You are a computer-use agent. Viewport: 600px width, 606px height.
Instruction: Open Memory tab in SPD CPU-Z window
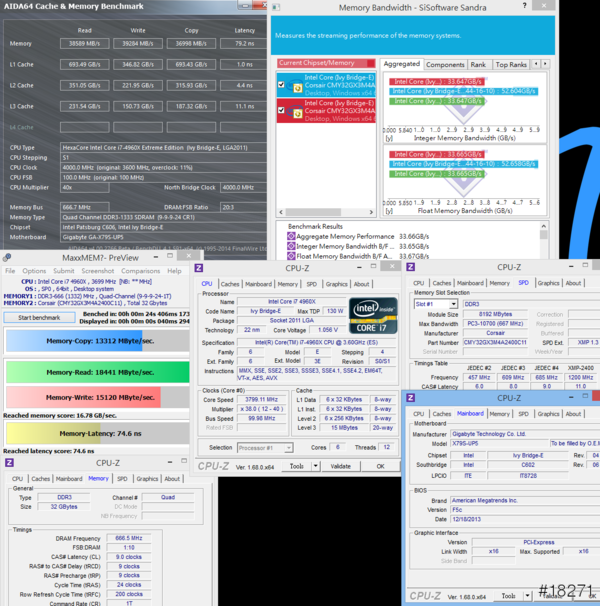499,283
